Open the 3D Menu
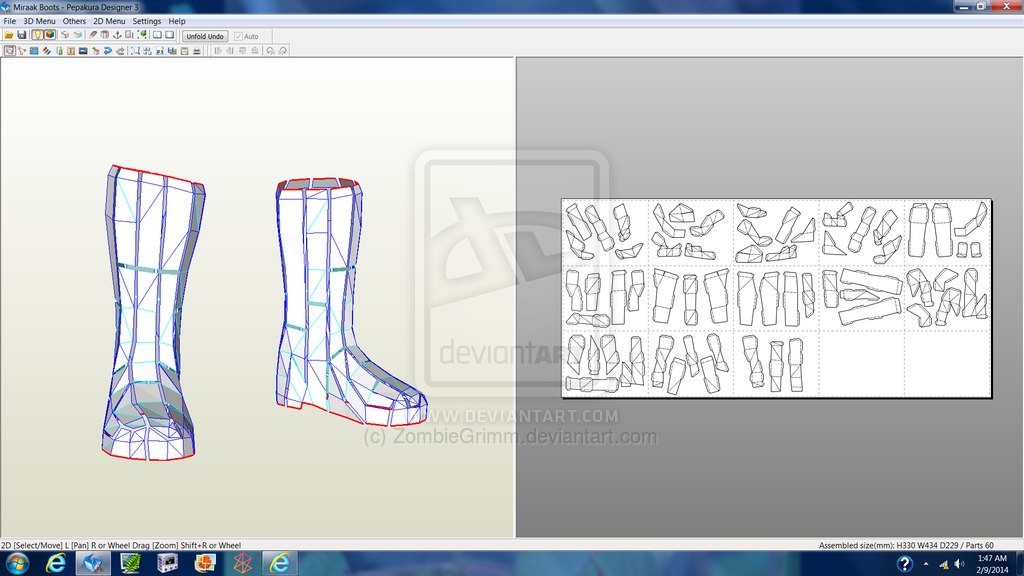The width and height of the screenshot is (1024, 576). coord(39,21)
